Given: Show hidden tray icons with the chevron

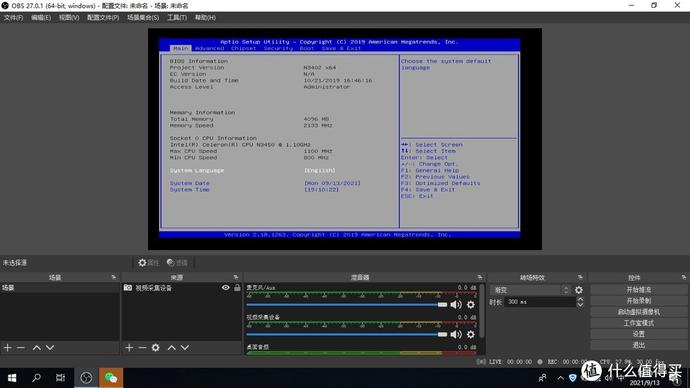Looking at the screenshot, I should 560,378.
